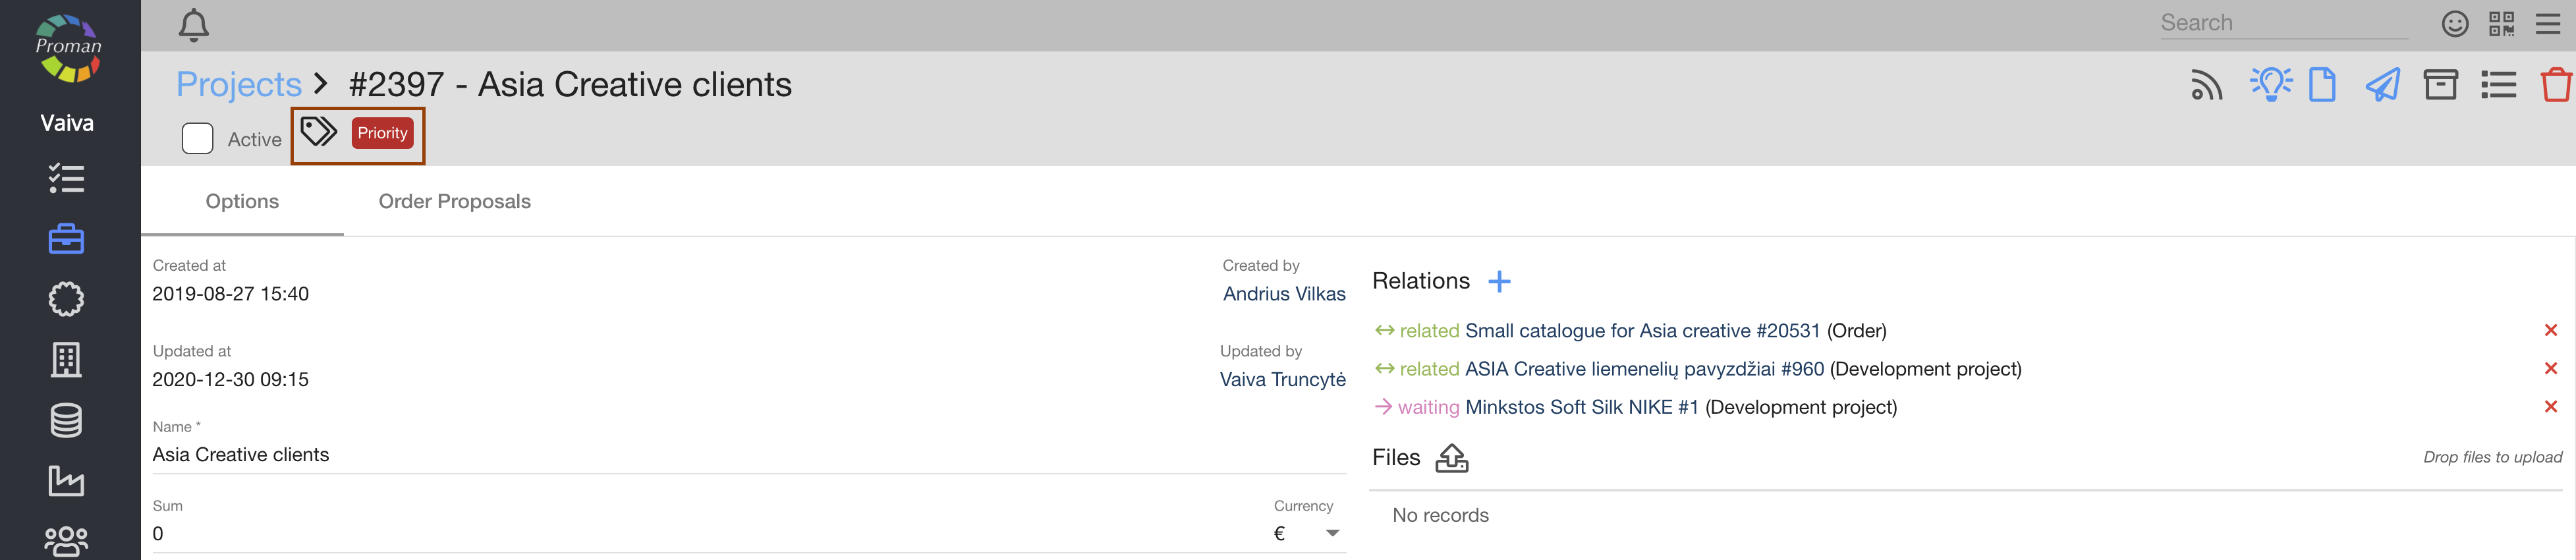This screenshot has height=560, width=2576.
Task: Open Andrius Vilkas user link
Action: (x=1284, y=294)
